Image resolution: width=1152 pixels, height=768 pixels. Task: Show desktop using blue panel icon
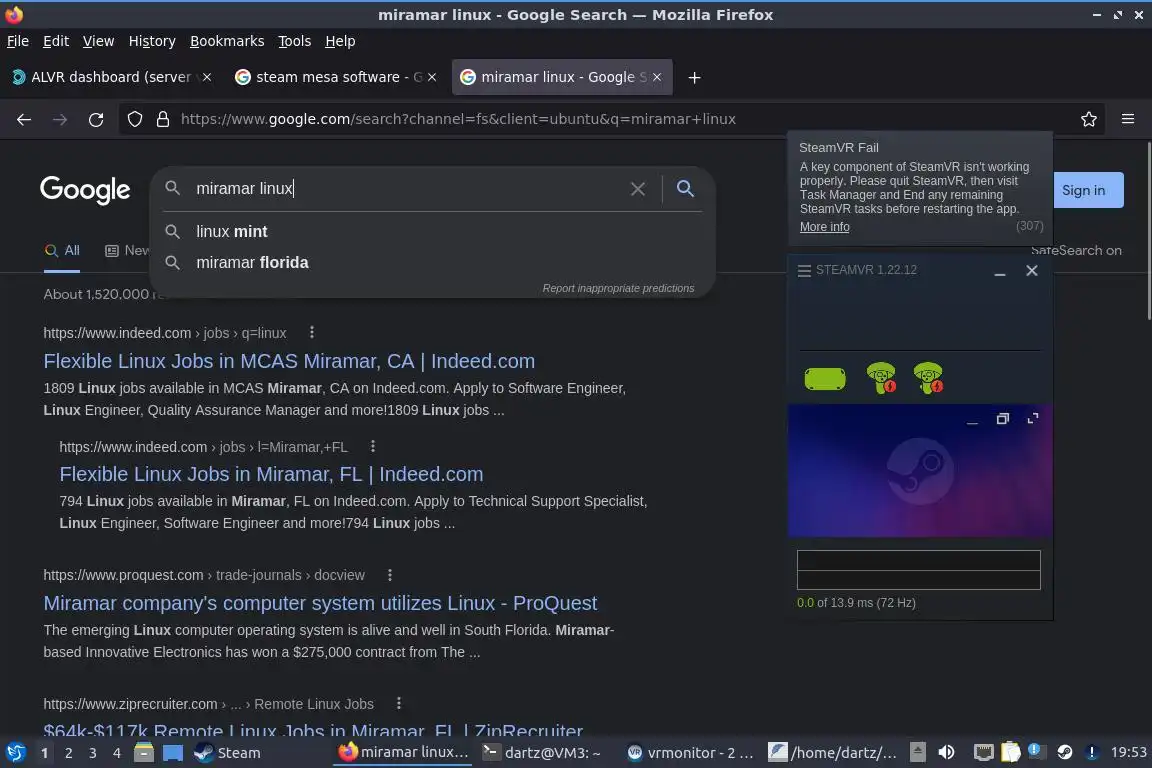[x=173, y=753]
